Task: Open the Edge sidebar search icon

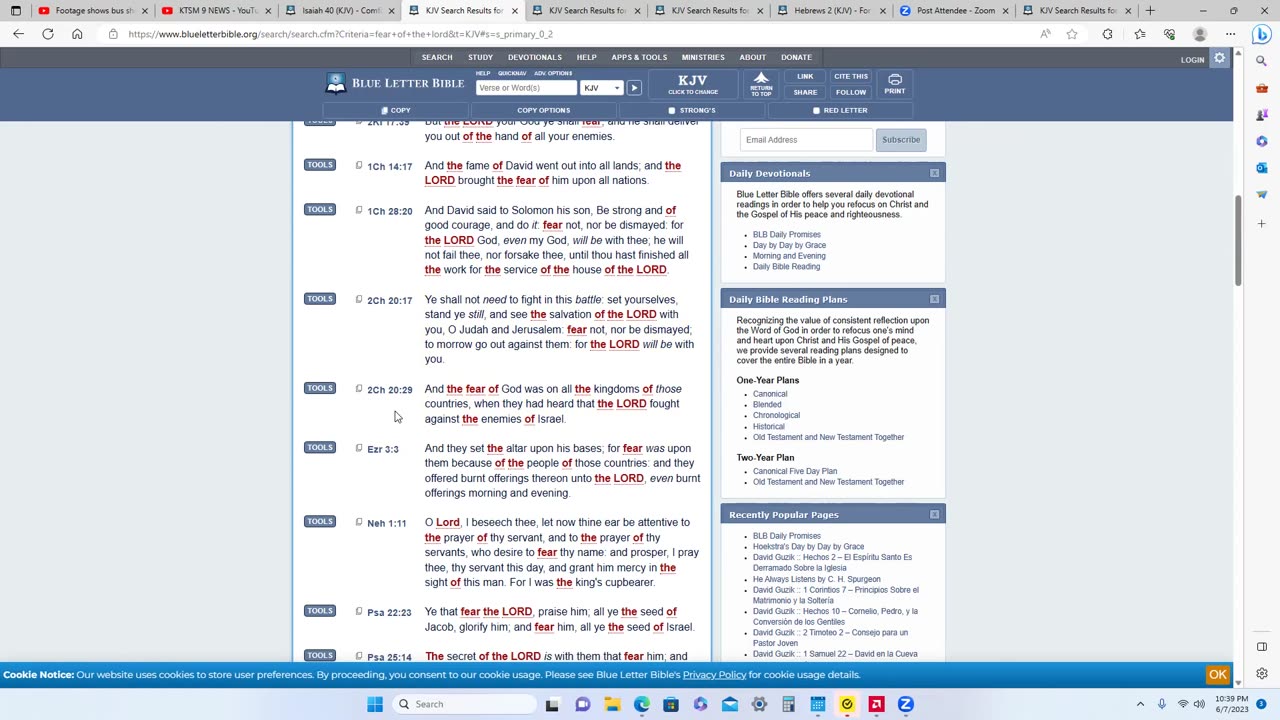Action: 1262,61
